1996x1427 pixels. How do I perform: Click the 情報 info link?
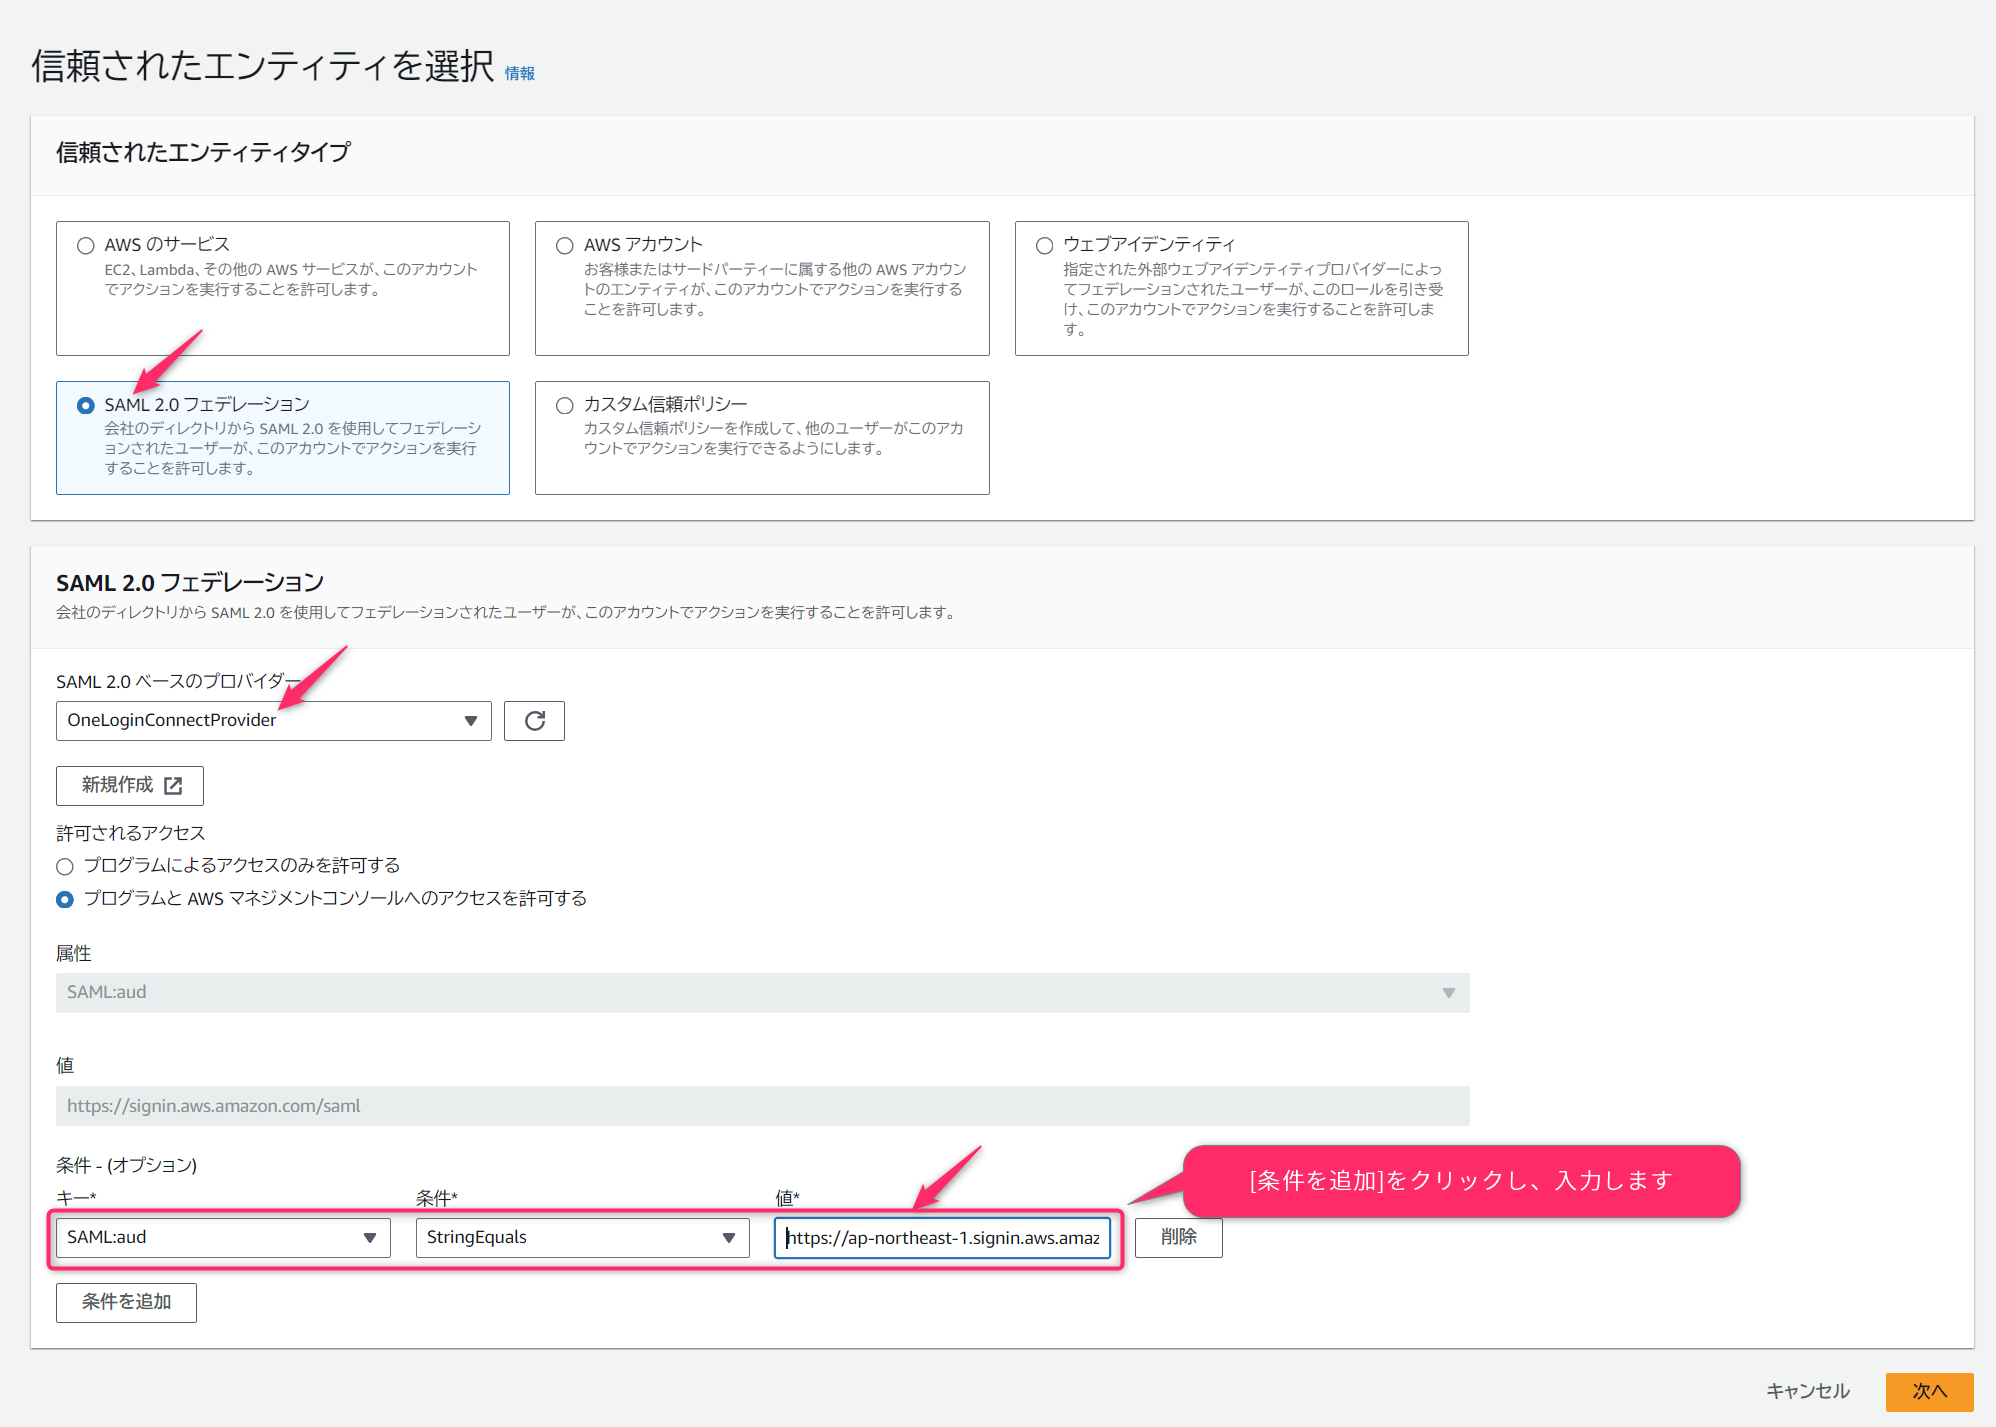tap(520, 74)
